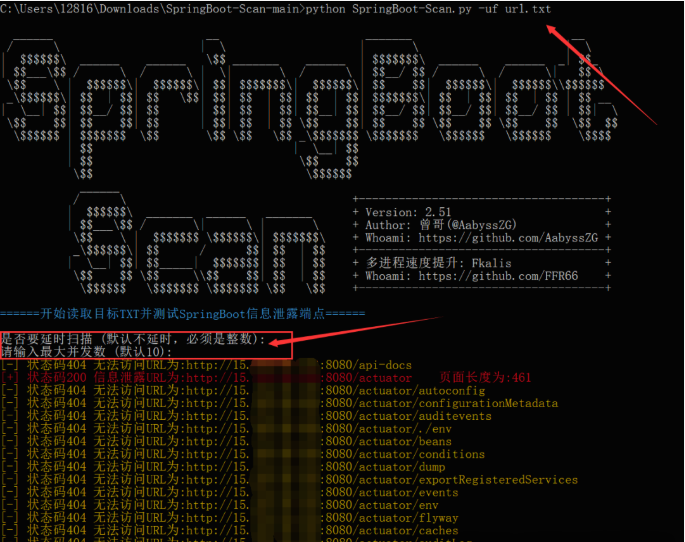Click the line ending in /actuator/auditevents
685x542 pixels.
pyautogui.click(x=246, y=416)
